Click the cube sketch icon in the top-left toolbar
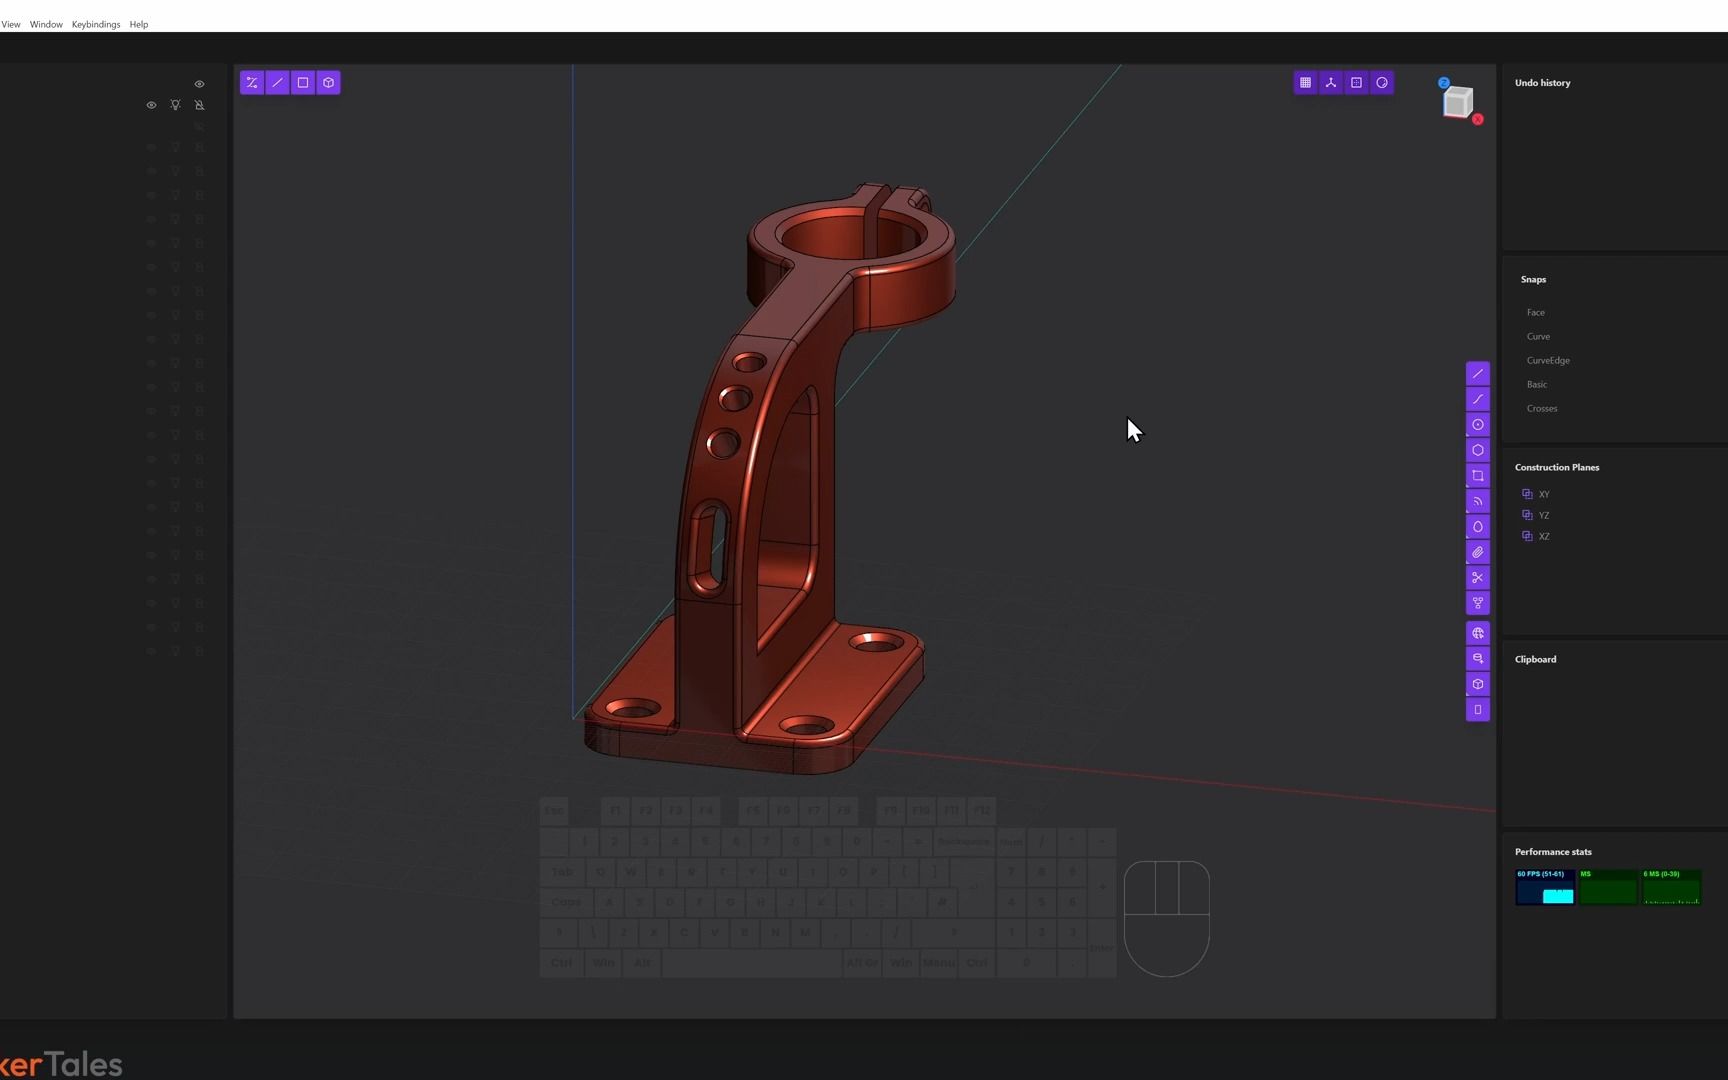Screen dimensions: 1728x1080 (328, 82)
